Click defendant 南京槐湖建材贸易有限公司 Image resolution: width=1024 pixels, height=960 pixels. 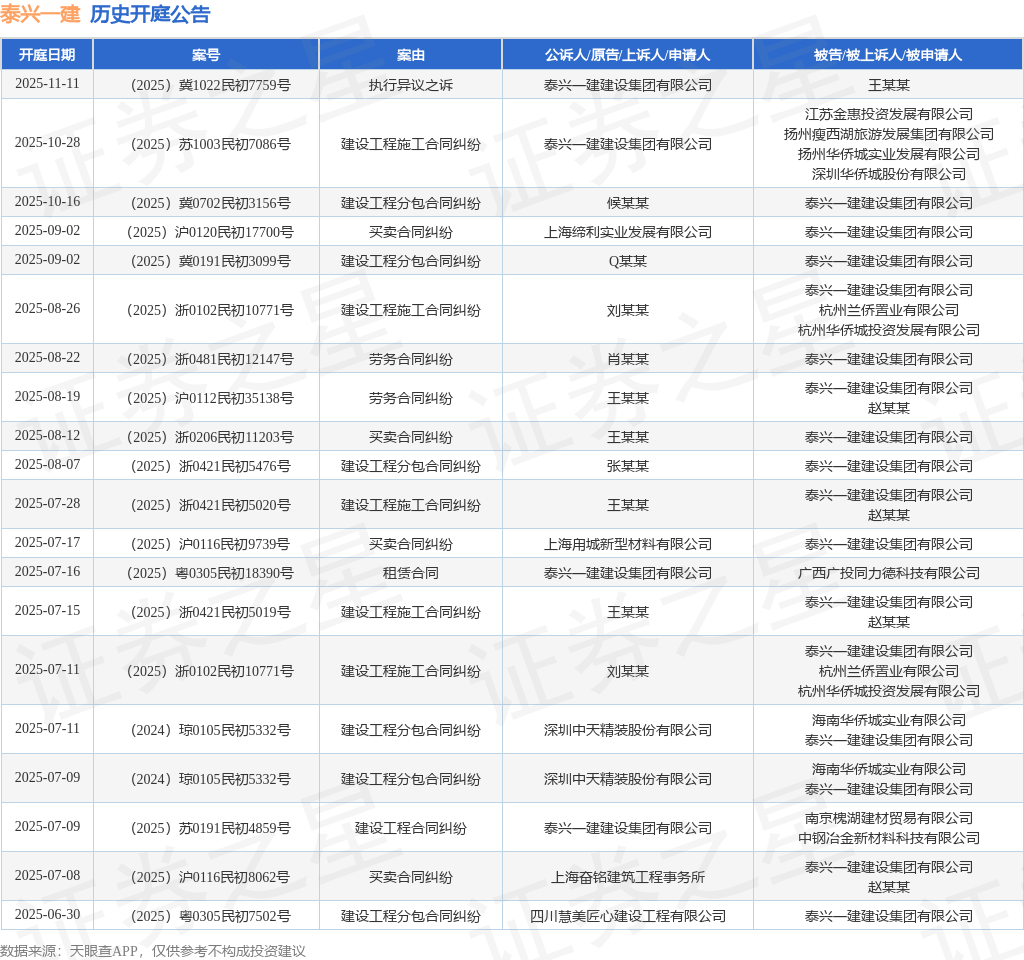(888, 818)
